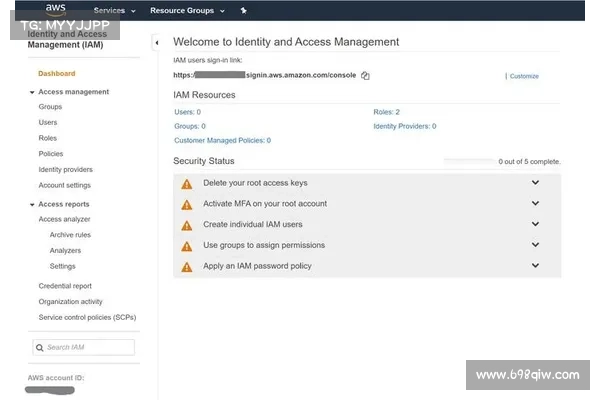Click warning icon for Use groups
The image size is (600, 400).
(187, 246)
